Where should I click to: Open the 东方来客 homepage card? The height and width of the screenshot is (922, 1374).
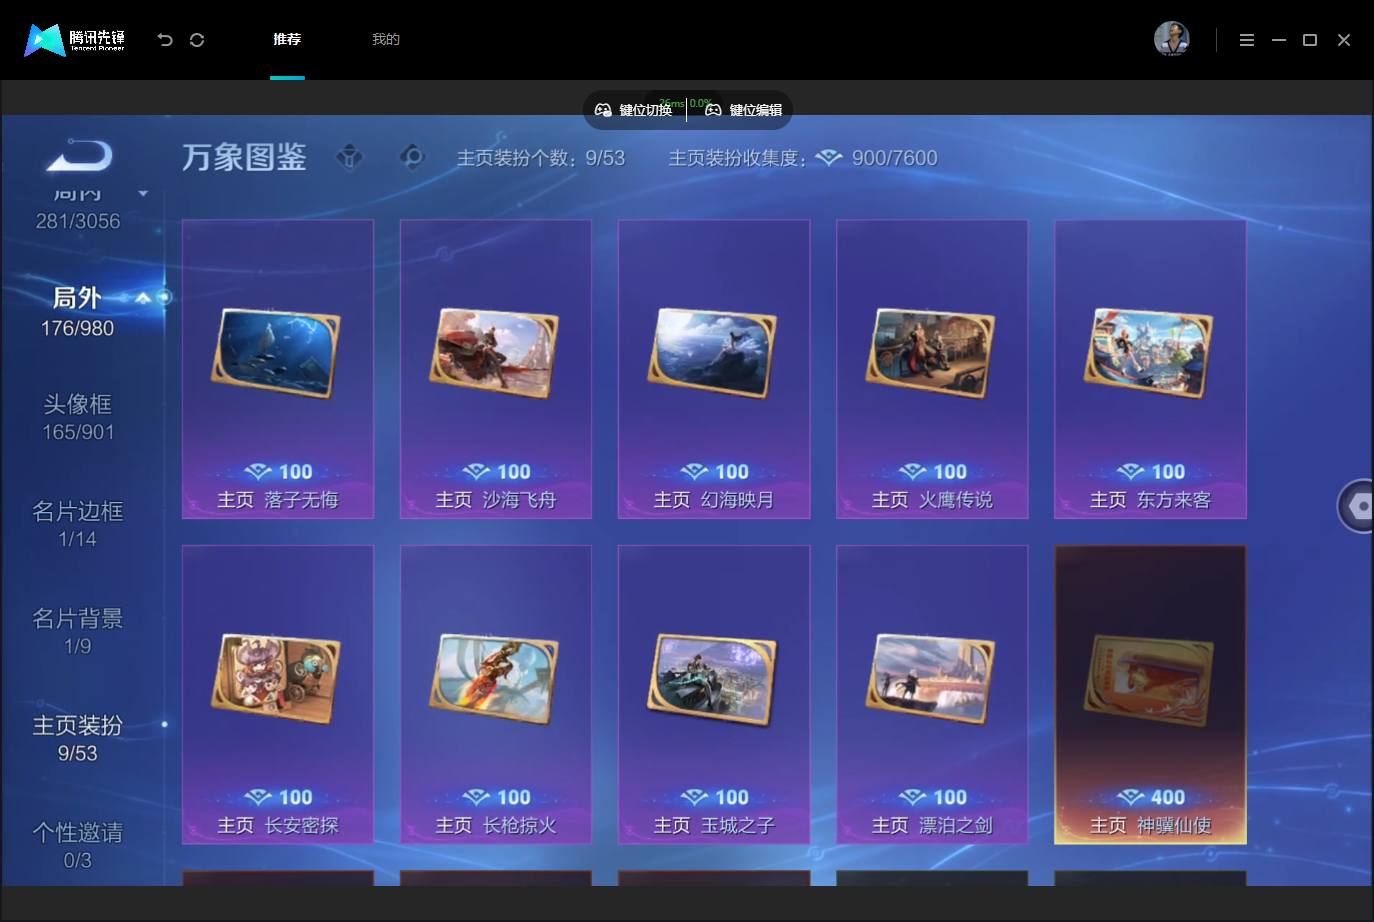tap(1150, 369)
